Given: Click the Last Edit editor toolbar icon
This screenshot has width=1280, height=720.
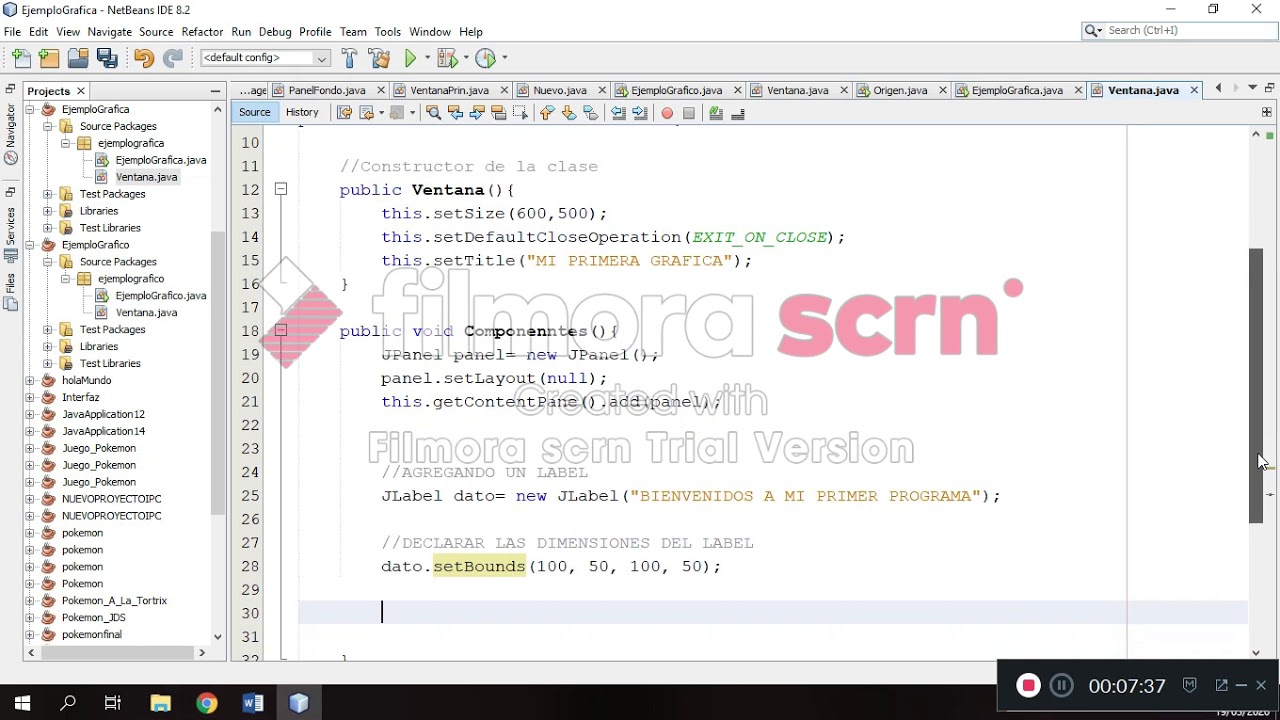Looking at the screenshot, I should click(x=344, y=113).
